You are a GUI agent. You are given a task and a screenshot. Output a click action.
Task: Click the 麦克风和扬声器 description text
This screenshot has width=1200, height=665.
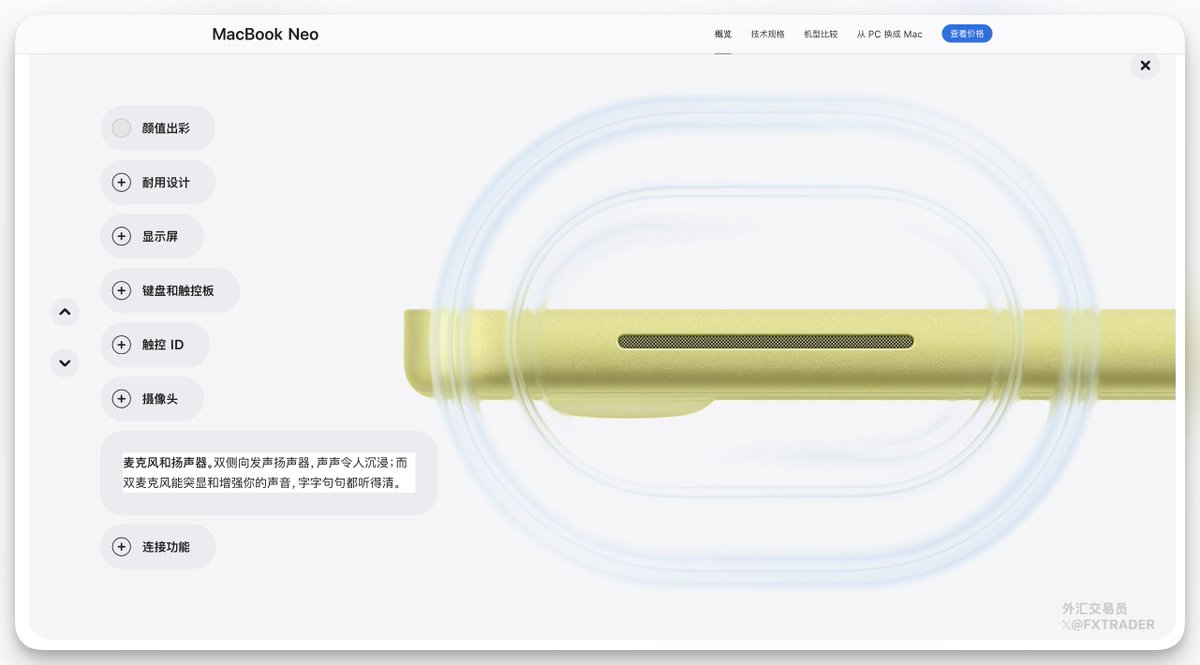tap(268, 473)
